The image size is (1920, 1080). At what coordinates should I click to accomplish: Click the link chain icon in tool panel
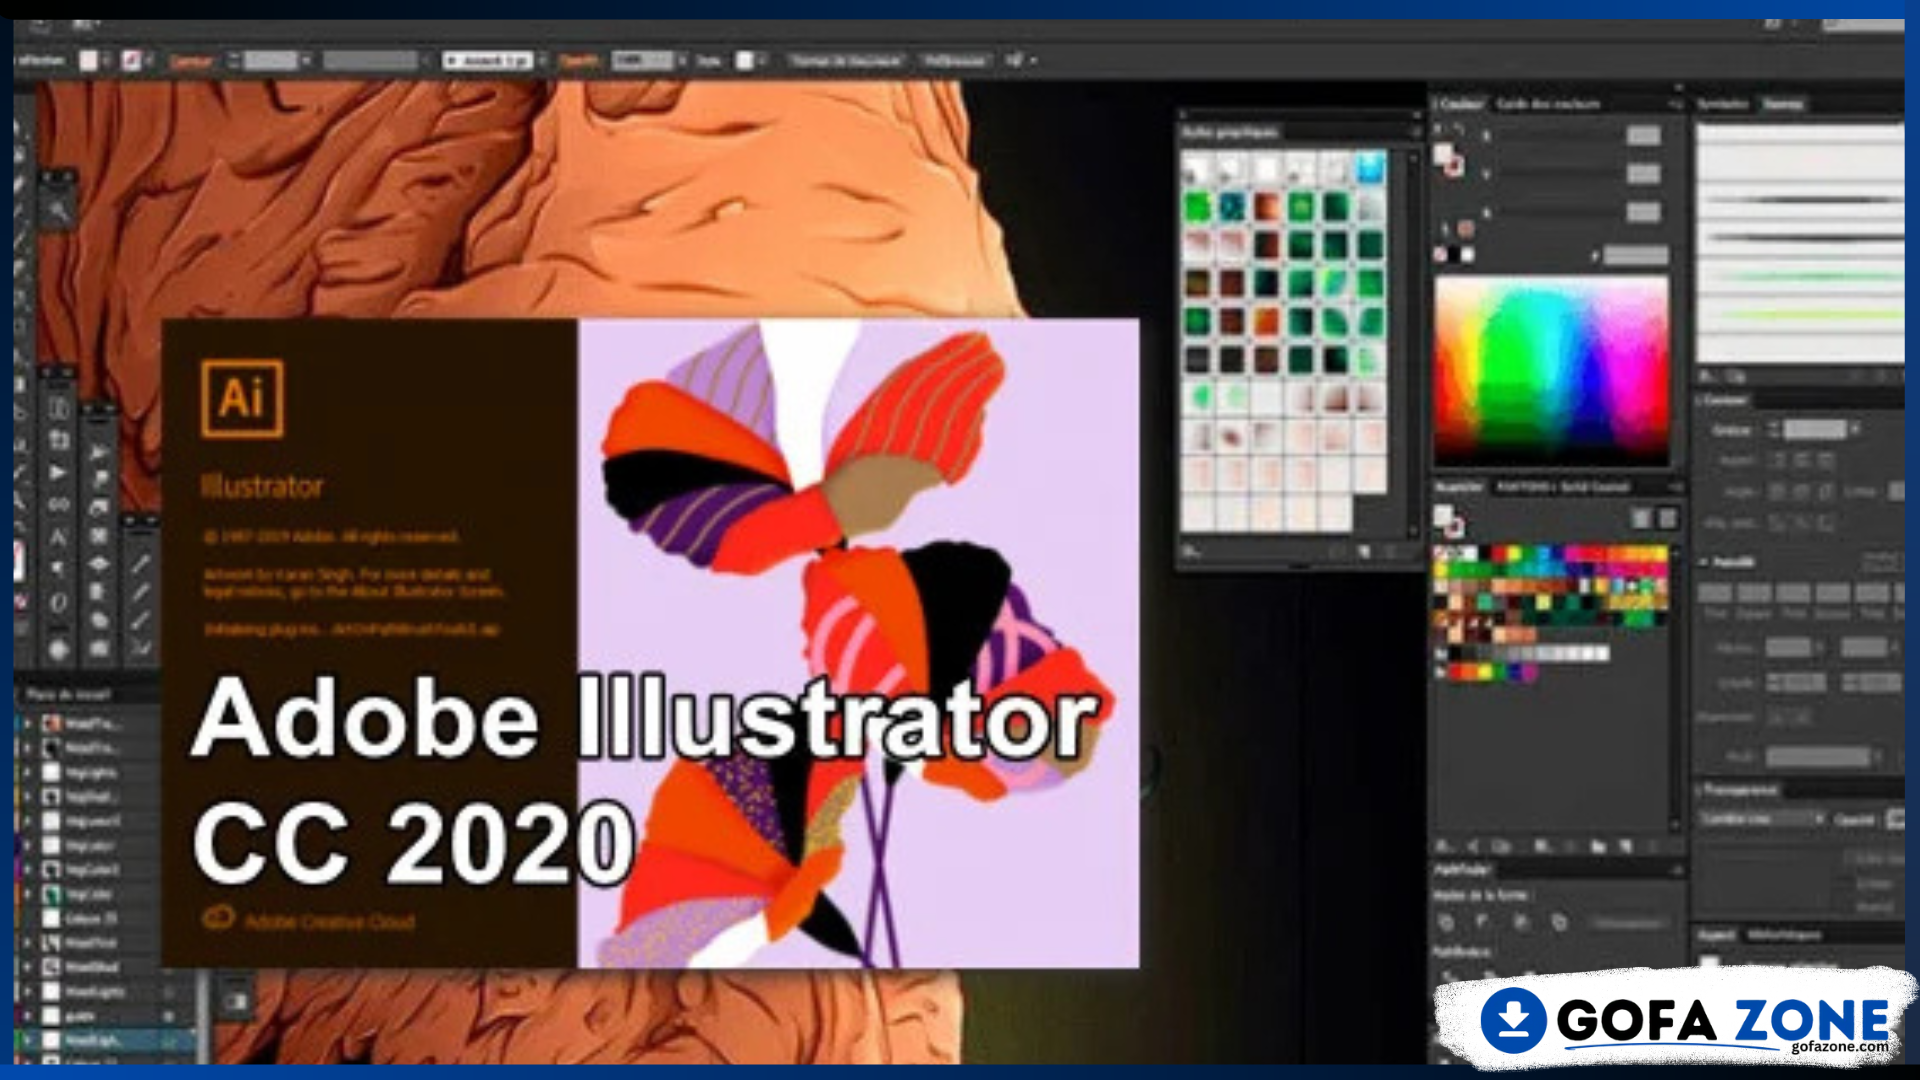click(x=58, y=504)
